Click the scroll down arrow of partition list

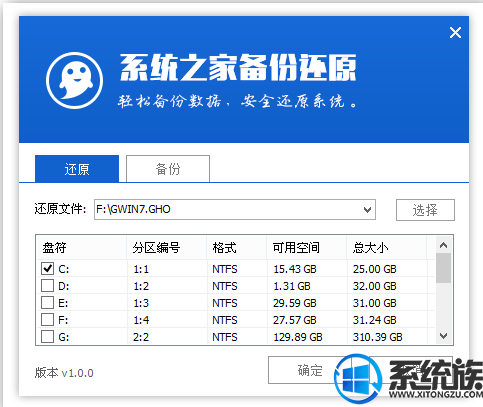coord(443,335)
